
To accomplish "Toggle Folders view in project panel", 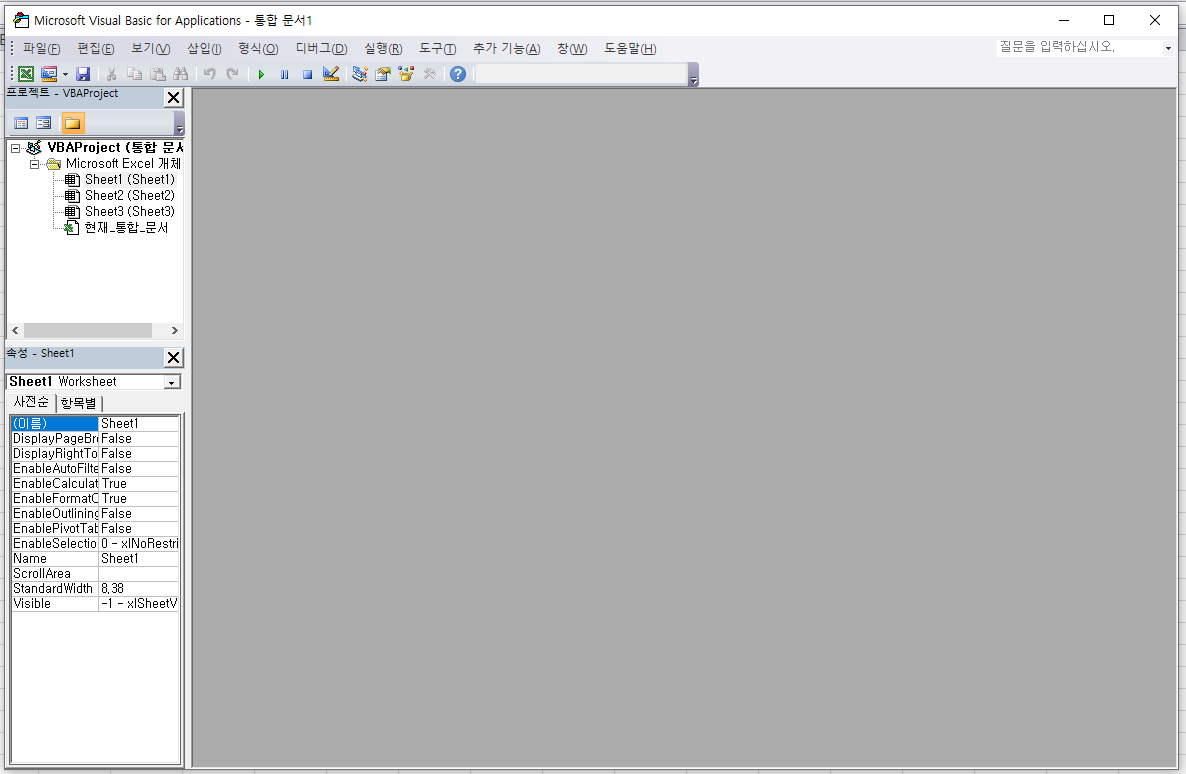I will tap(73, 123).
